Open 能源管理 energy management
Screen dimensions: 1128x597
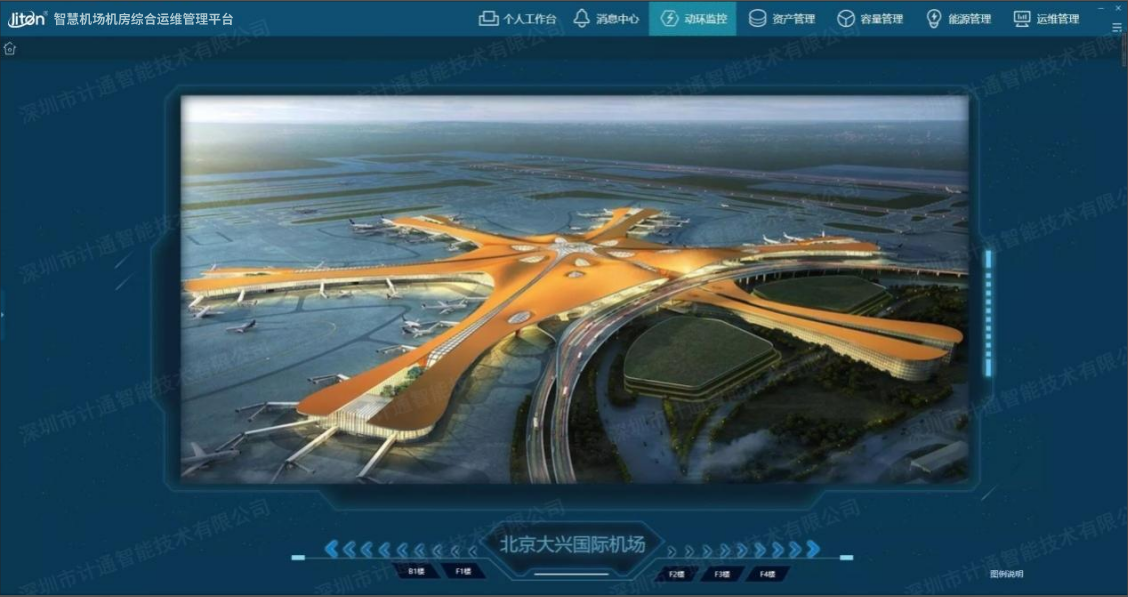click(x=958, y=19)
